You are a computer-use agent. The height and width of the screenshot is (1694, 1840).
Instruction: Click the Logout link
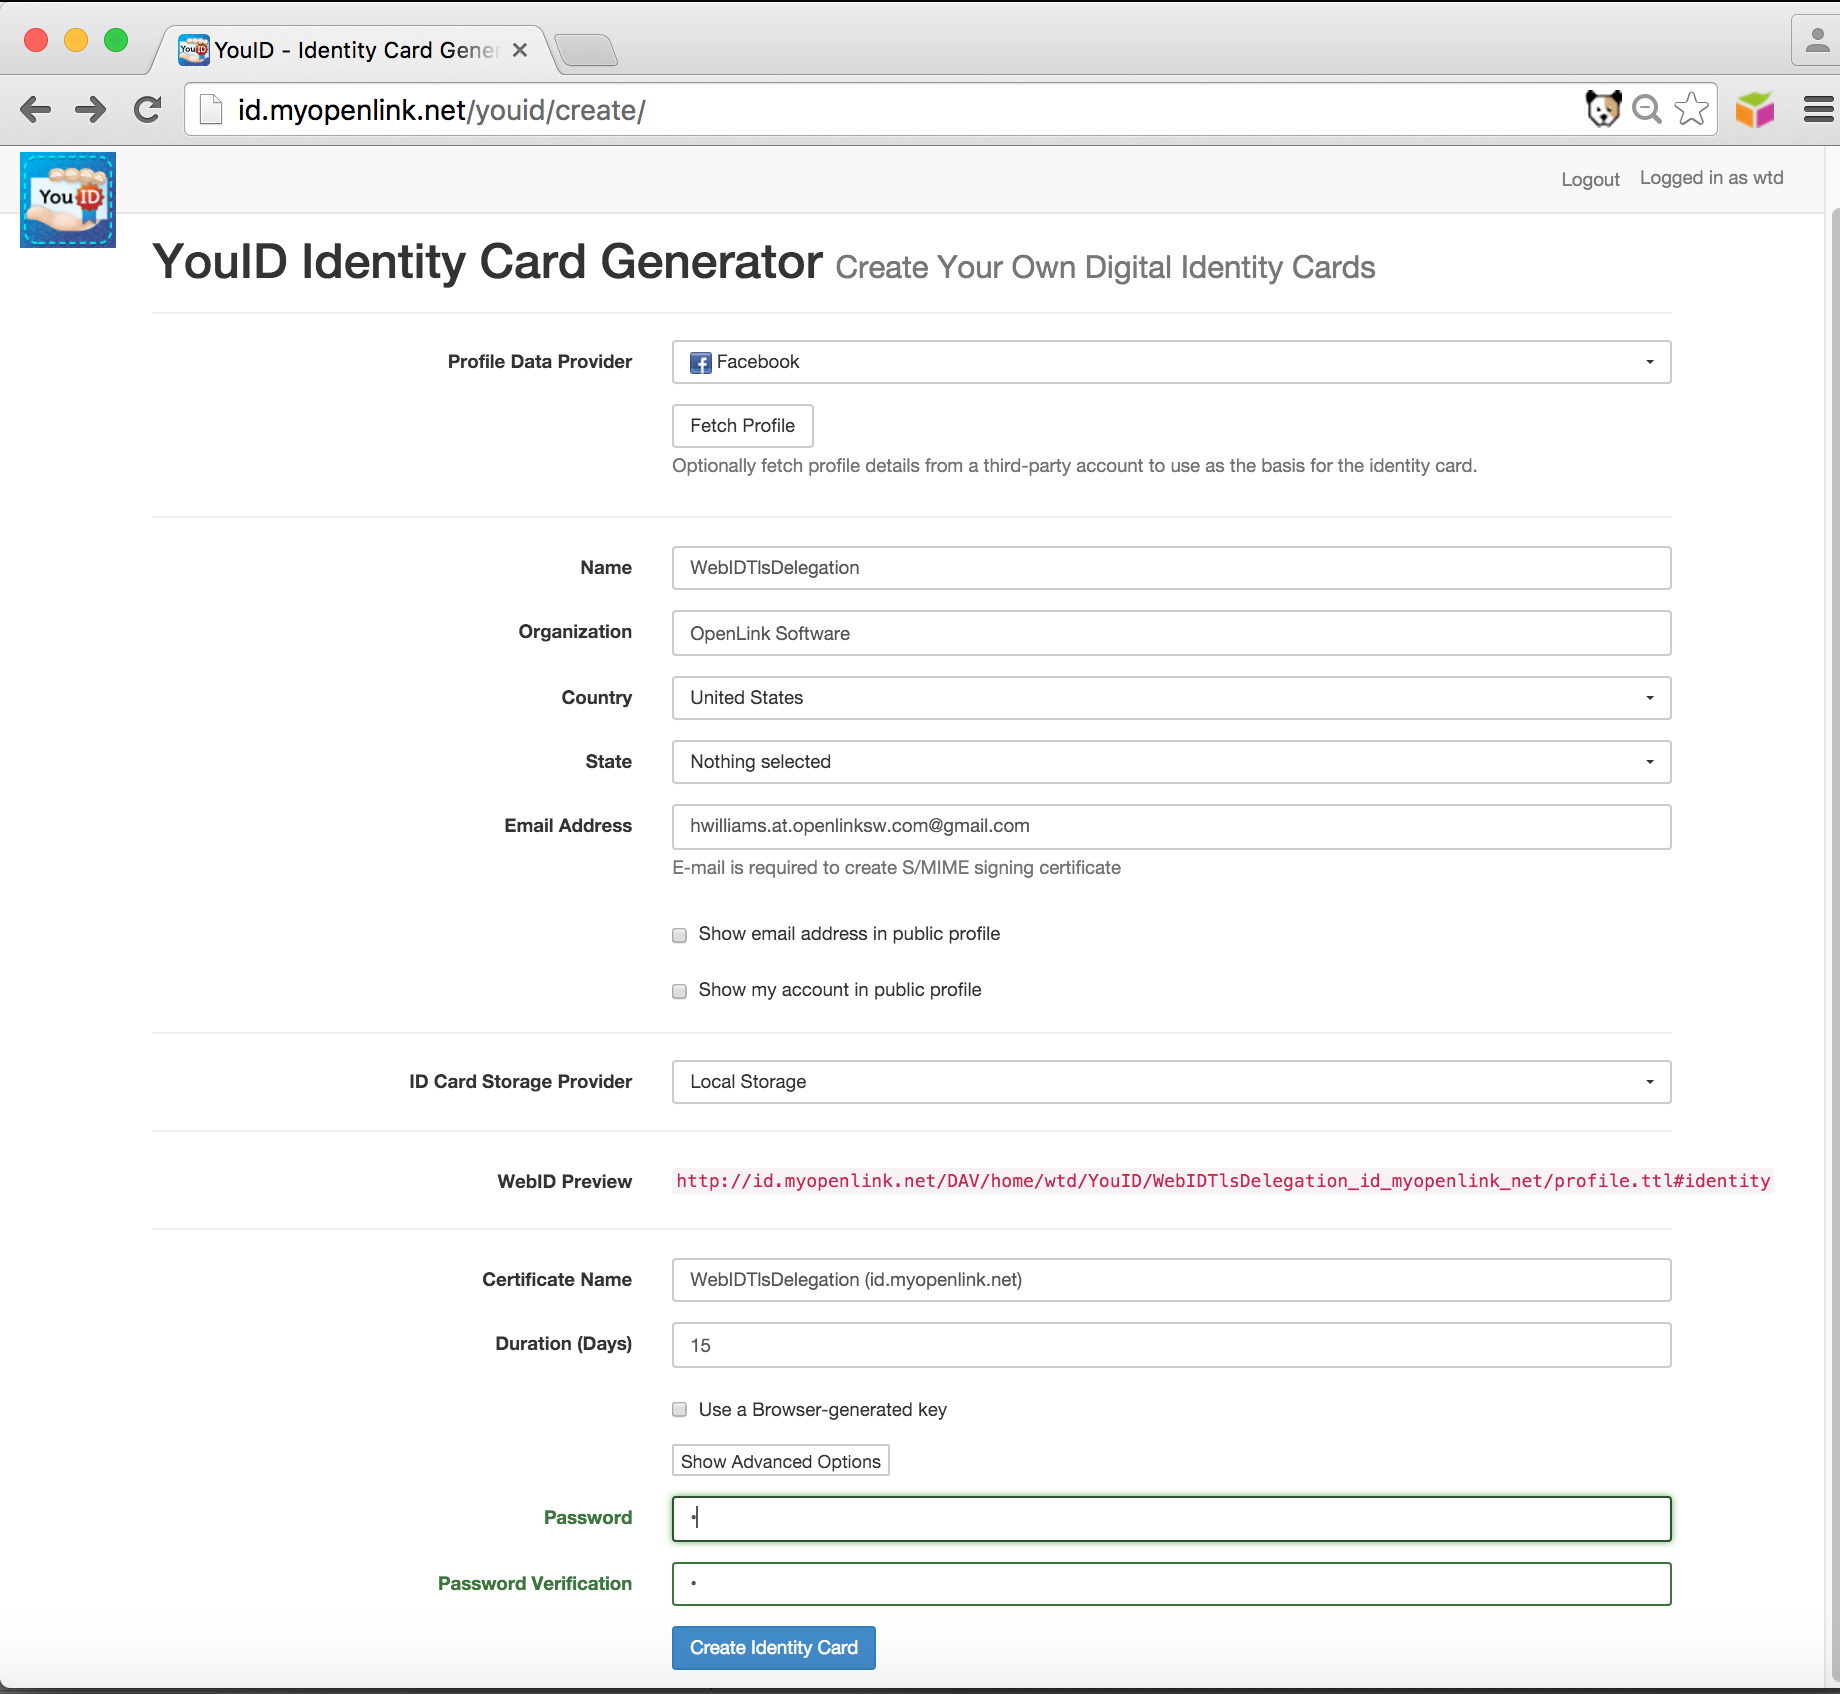1590,179
